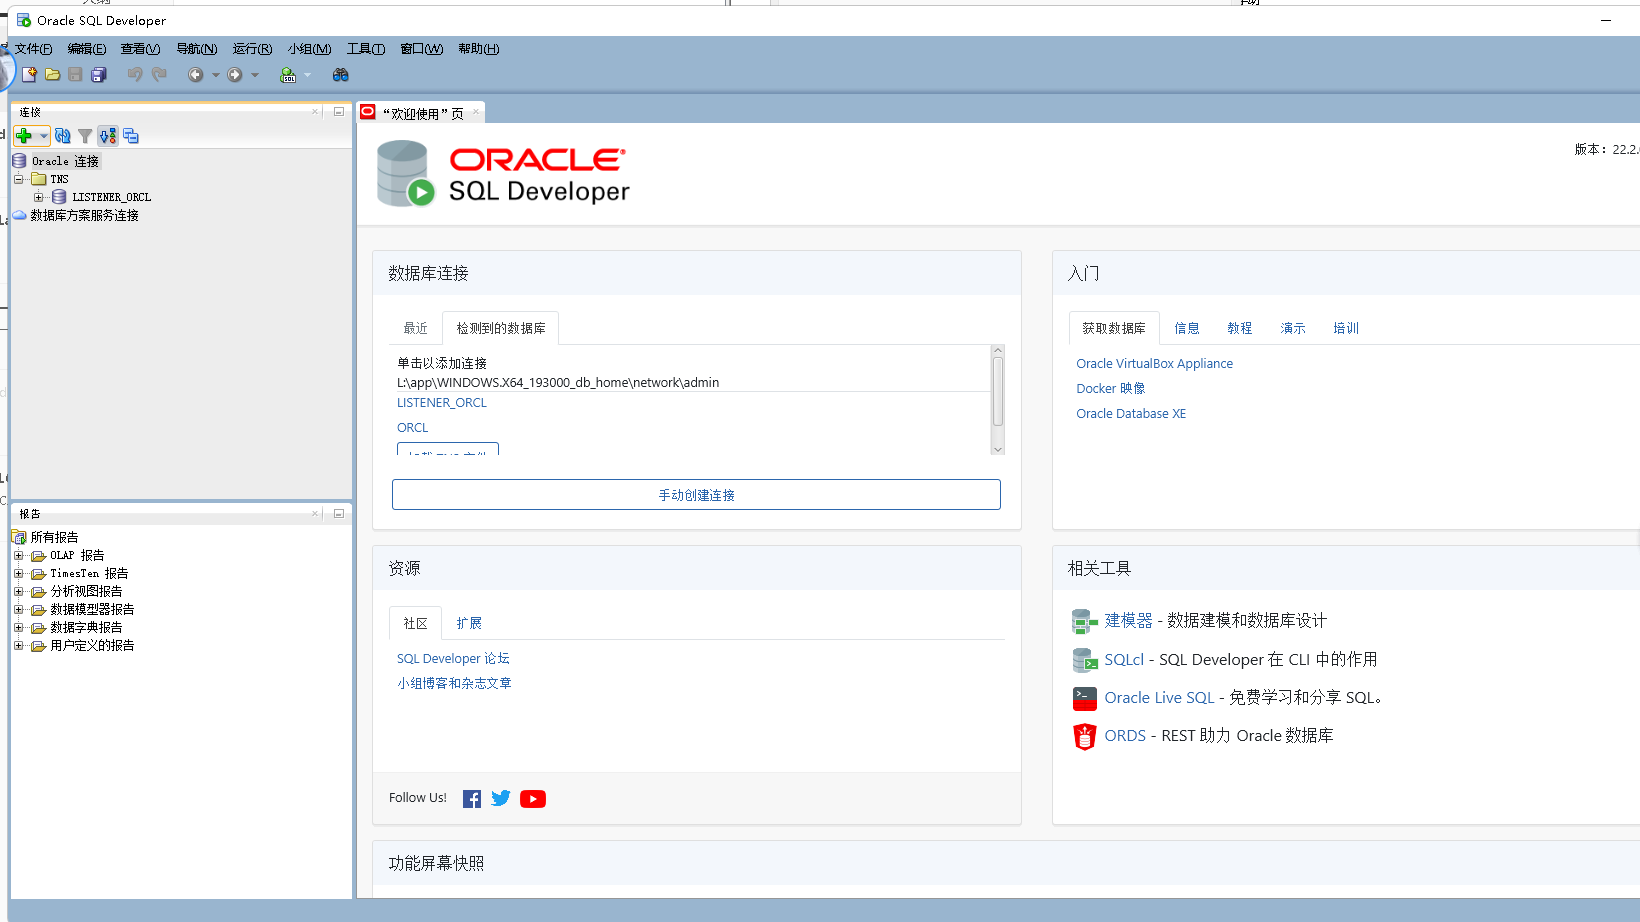Open the 编辑(E) menu
The height and width of the screenshot is (922, 1640).
tap(87, 49)
